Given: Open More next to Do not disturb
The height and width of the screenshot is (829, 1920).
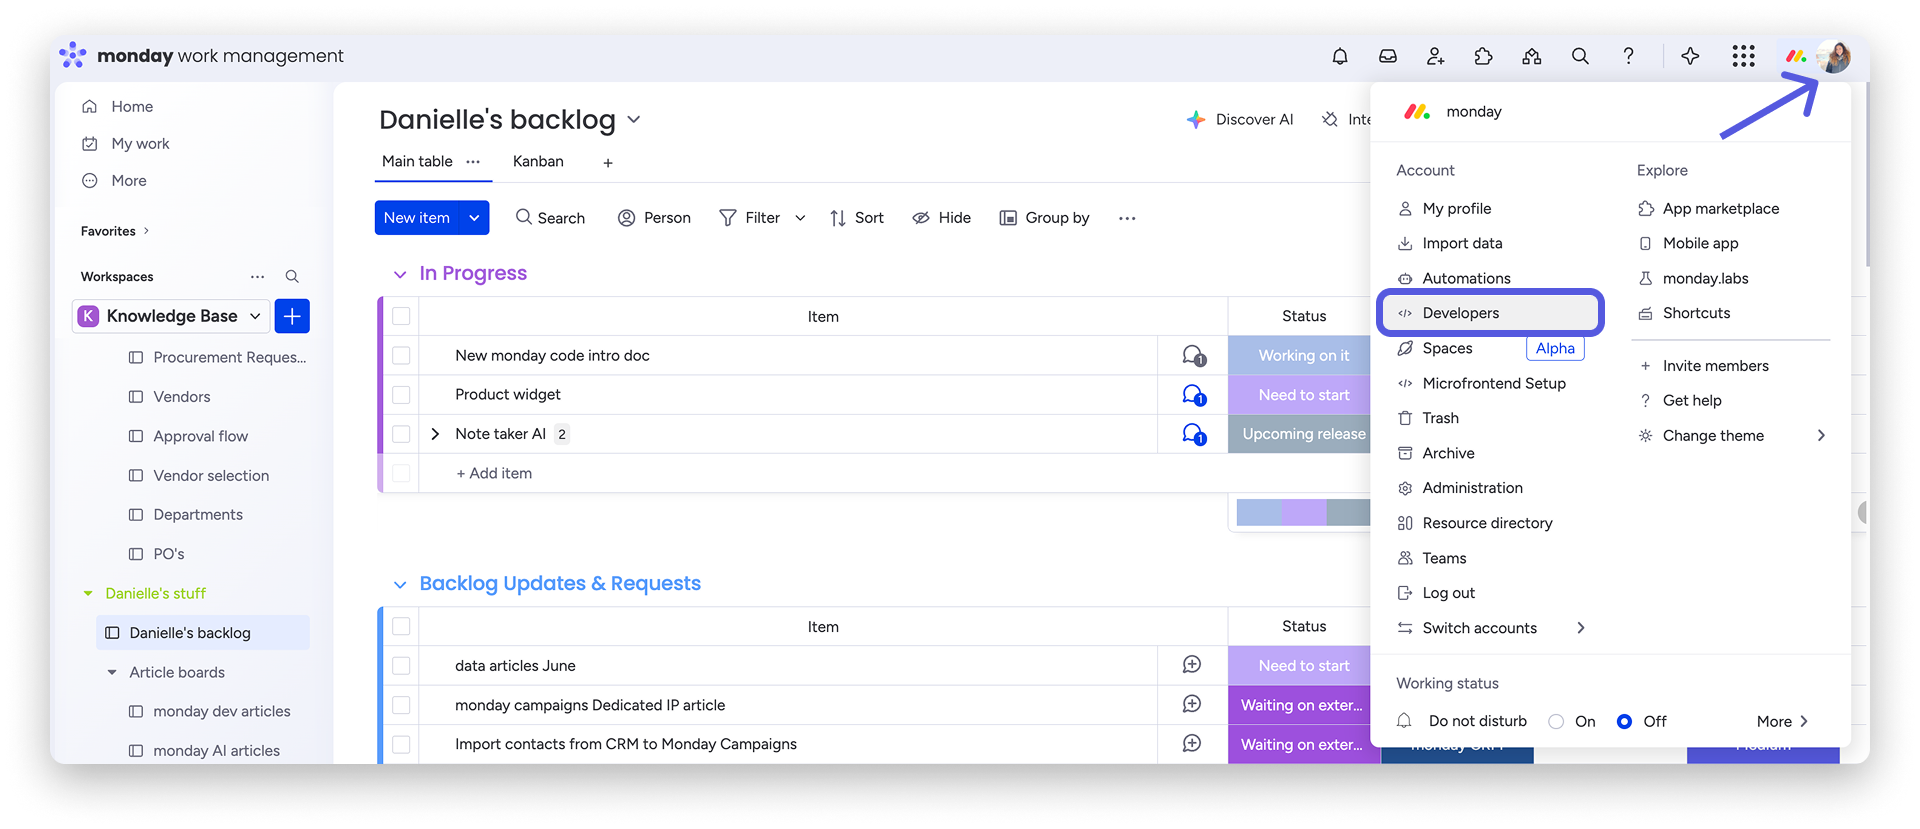Looking at the screenshot, I should (x=1782, y=721).
